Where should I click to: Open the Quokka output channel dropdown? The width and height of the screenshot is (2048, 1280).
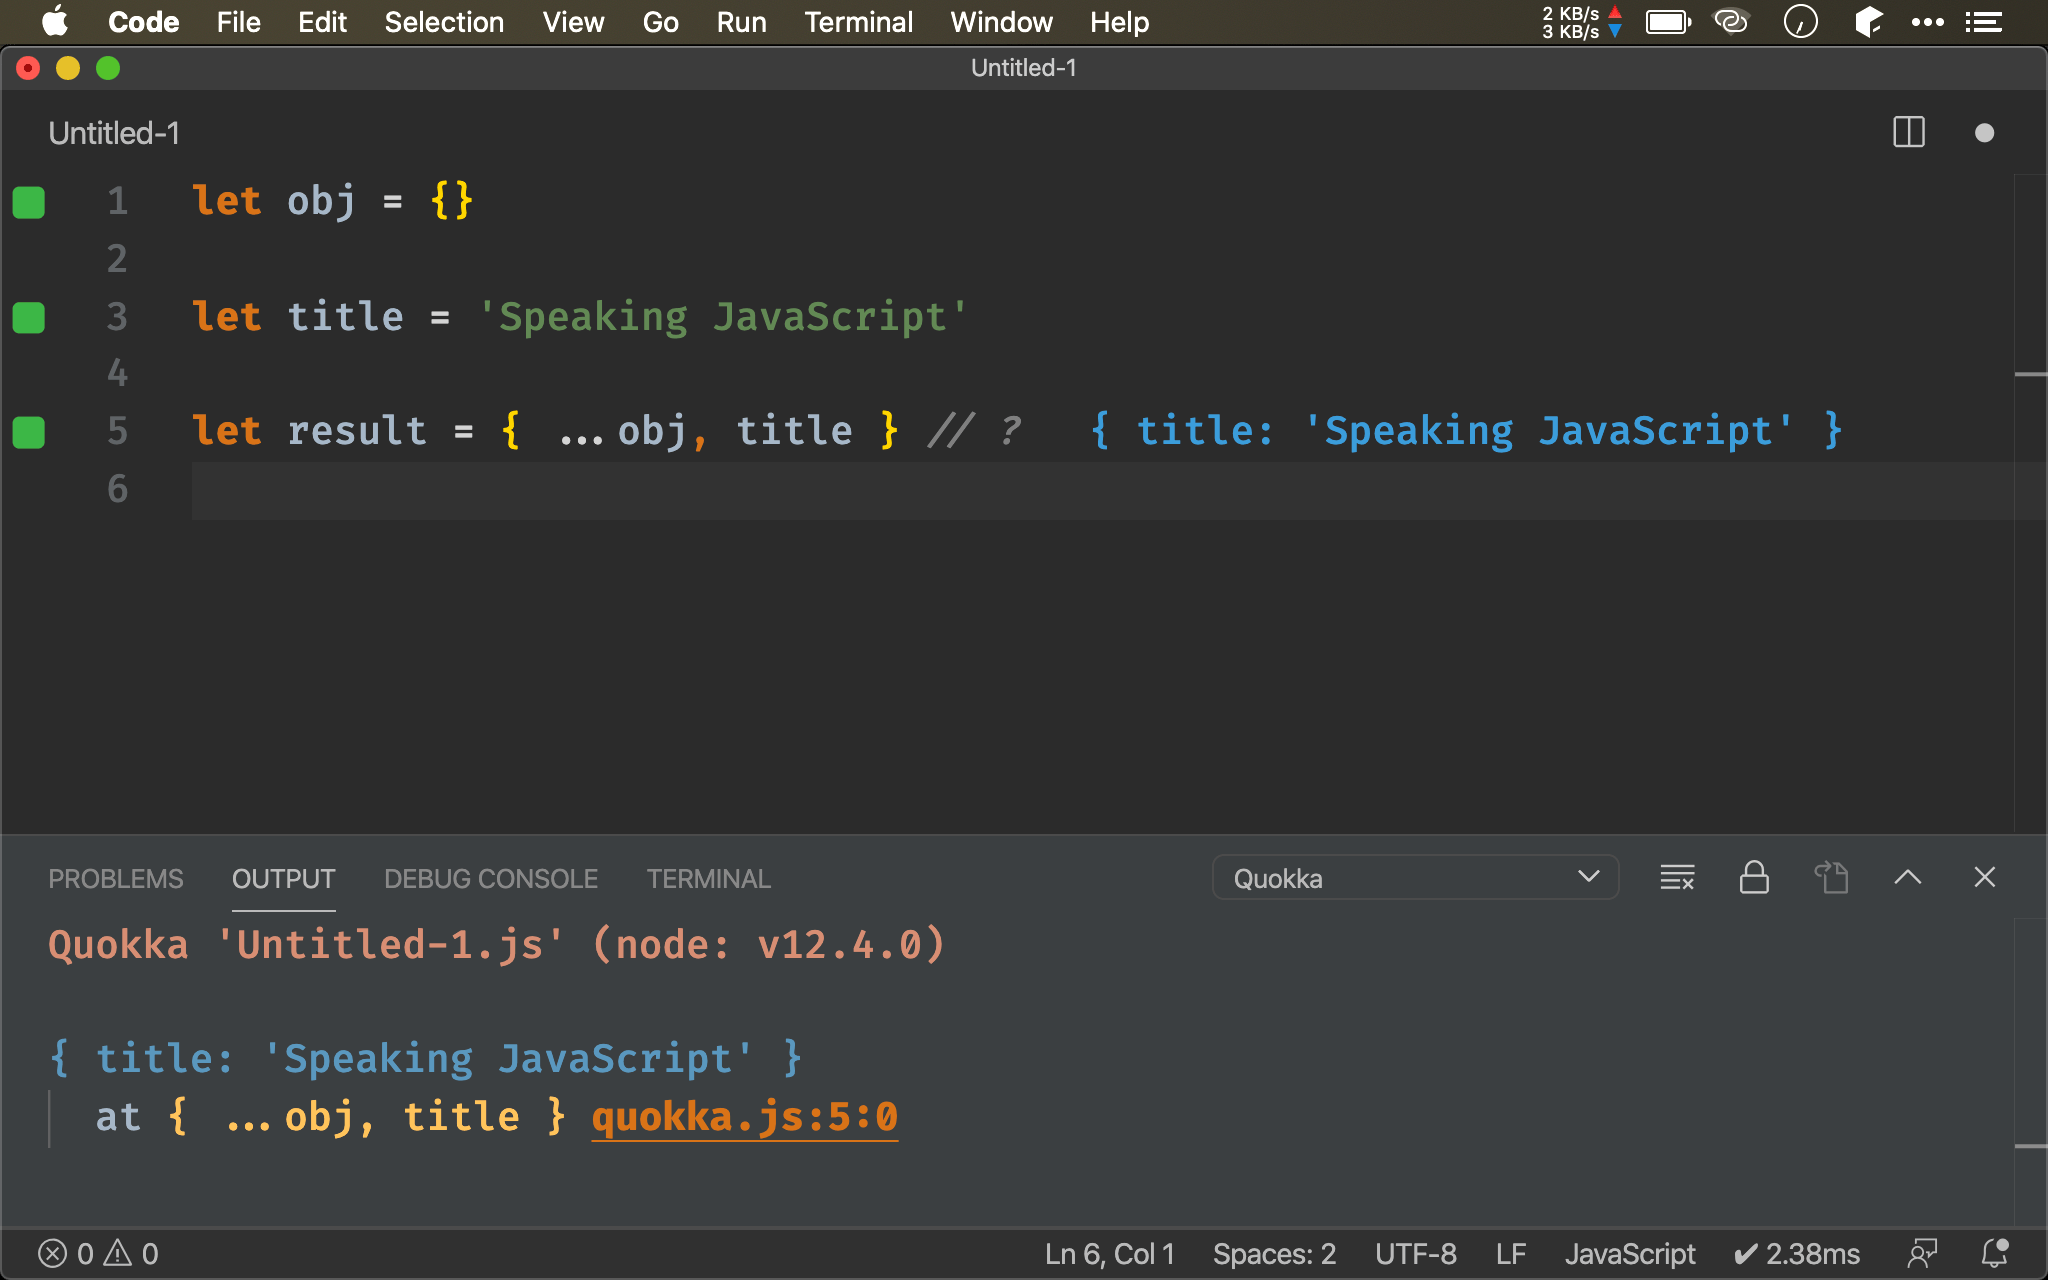tap(1414, 878)
